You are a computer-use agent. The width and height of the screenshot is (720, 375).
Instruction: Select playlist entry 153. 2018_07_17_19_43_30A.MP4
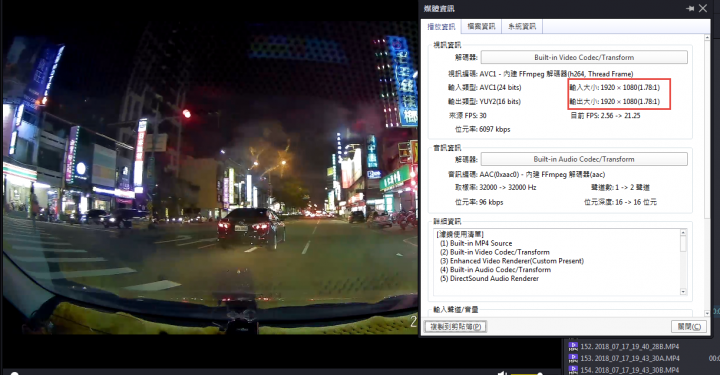click(630, 358)
